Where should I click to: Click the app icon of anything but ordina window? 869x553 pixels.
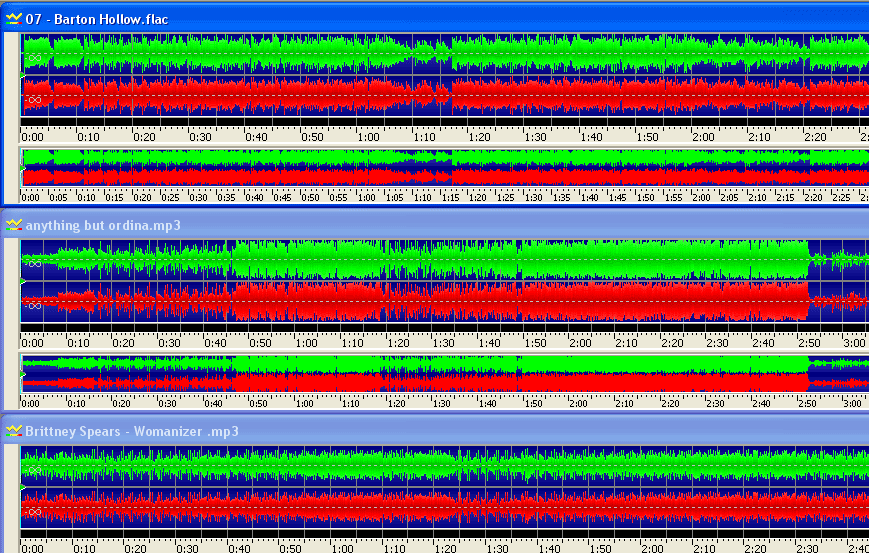[x=13, y=225]
